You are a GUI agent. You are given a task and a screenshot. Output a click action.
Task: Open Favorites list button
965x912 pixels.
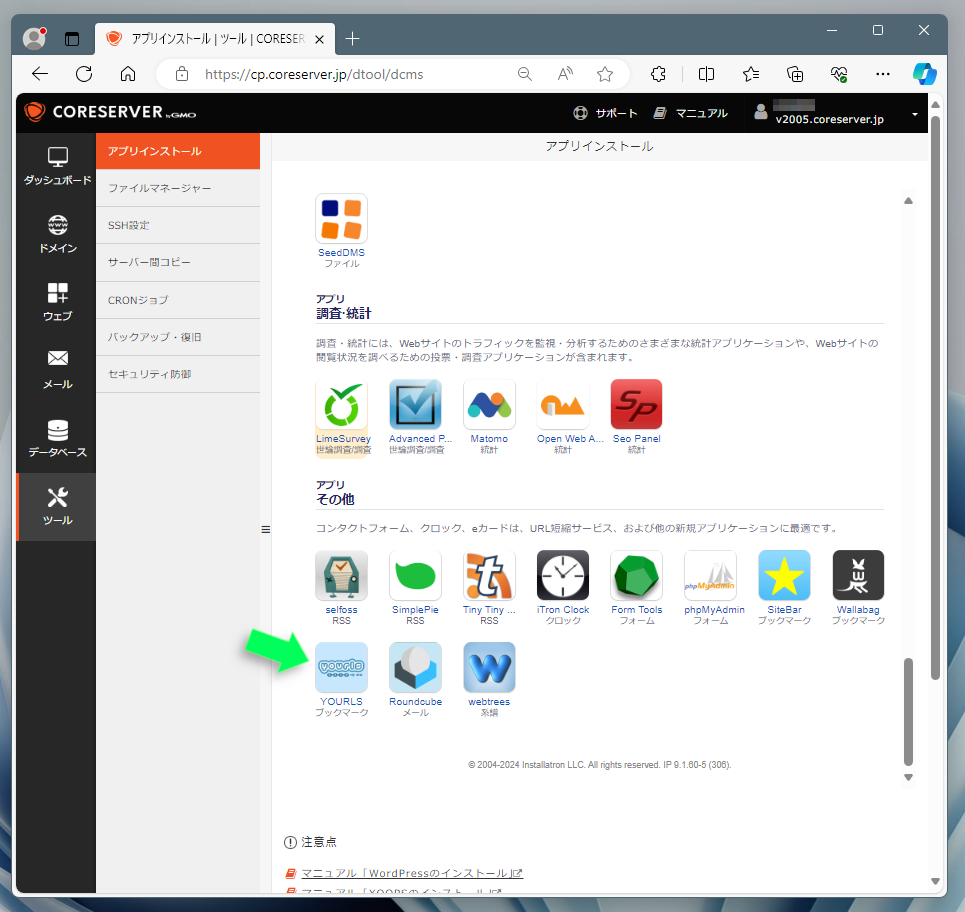click(x=751, y=74)
